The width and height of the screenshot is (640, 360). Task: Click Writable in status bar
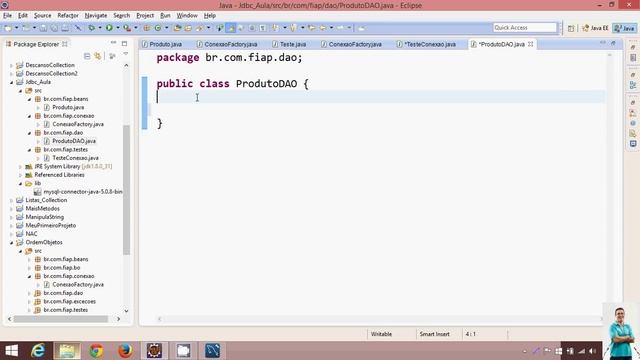[381, 334]
